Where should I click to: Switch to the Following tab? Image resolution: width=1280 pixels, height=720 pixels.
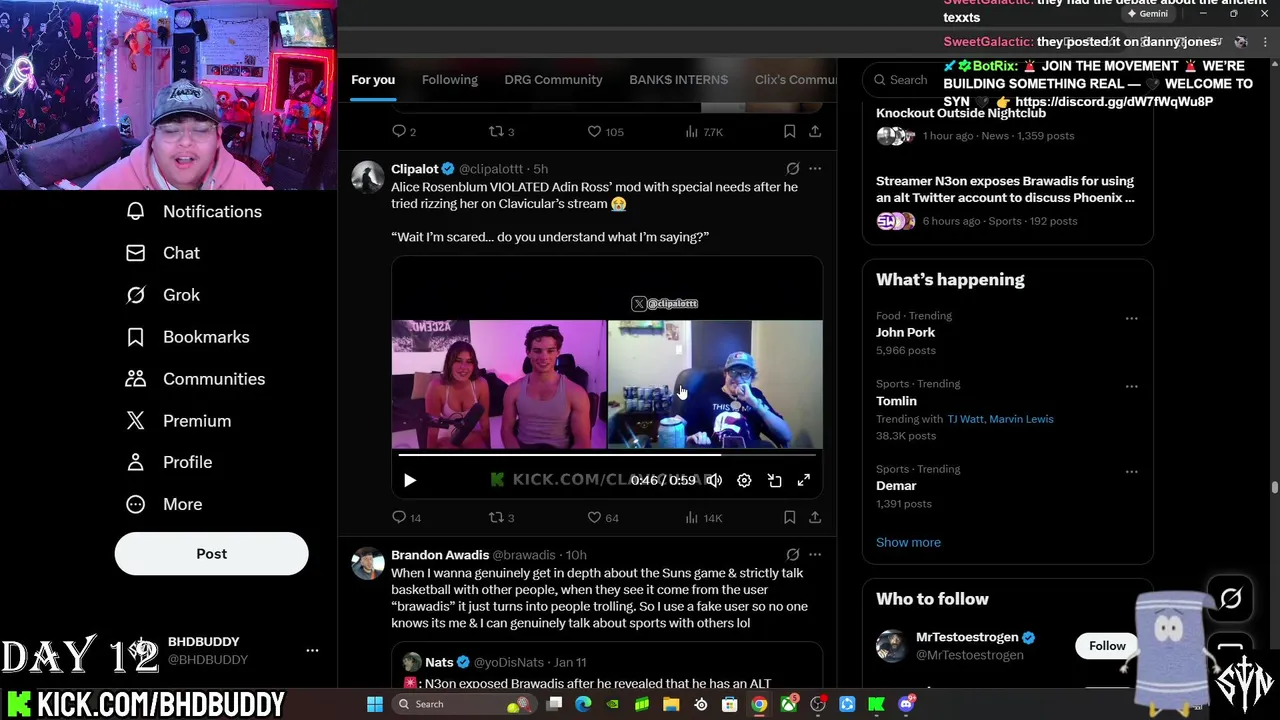pos(450,80)
